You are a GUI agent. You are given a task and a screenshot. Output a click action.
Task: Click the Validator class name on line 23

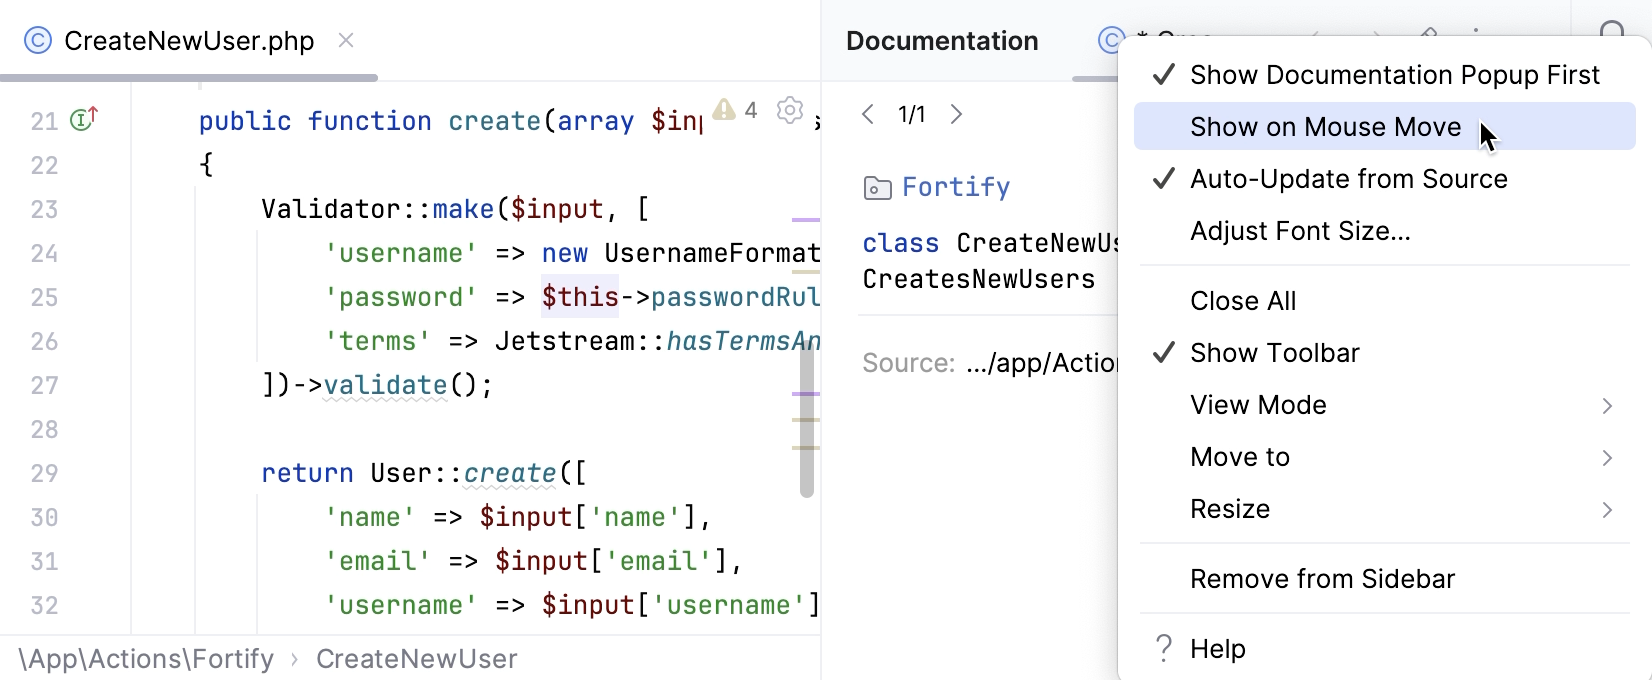pyautogui.click(x=331, y=209)
